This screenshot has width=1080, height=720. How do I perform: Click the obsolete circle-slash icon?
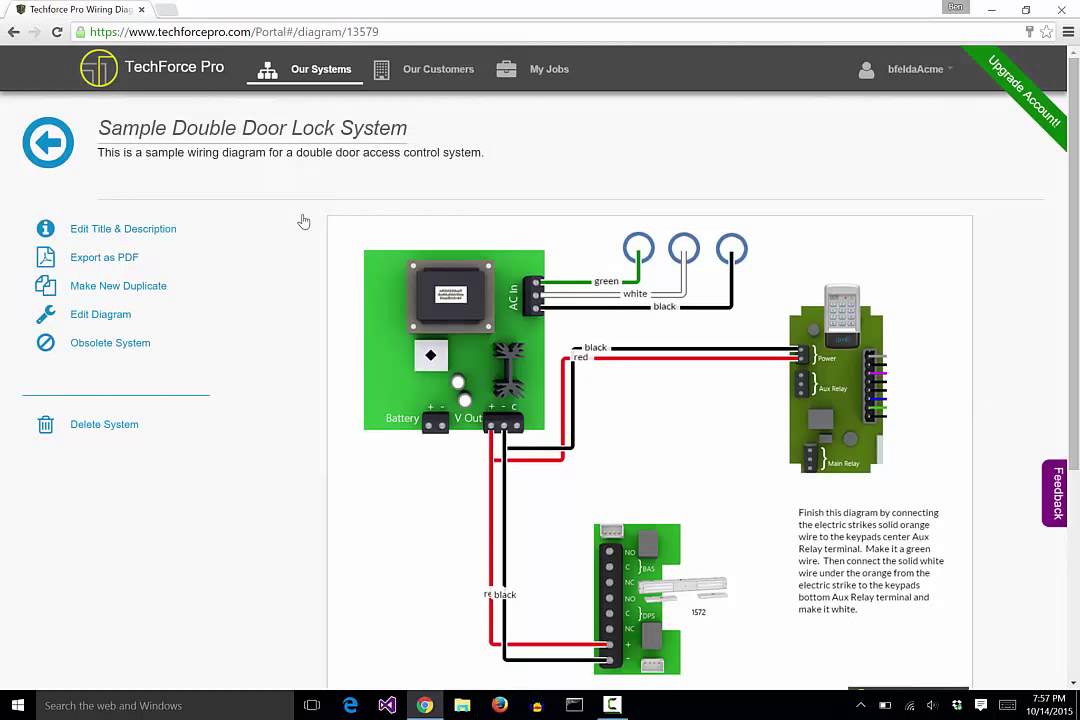click(45, 342)
